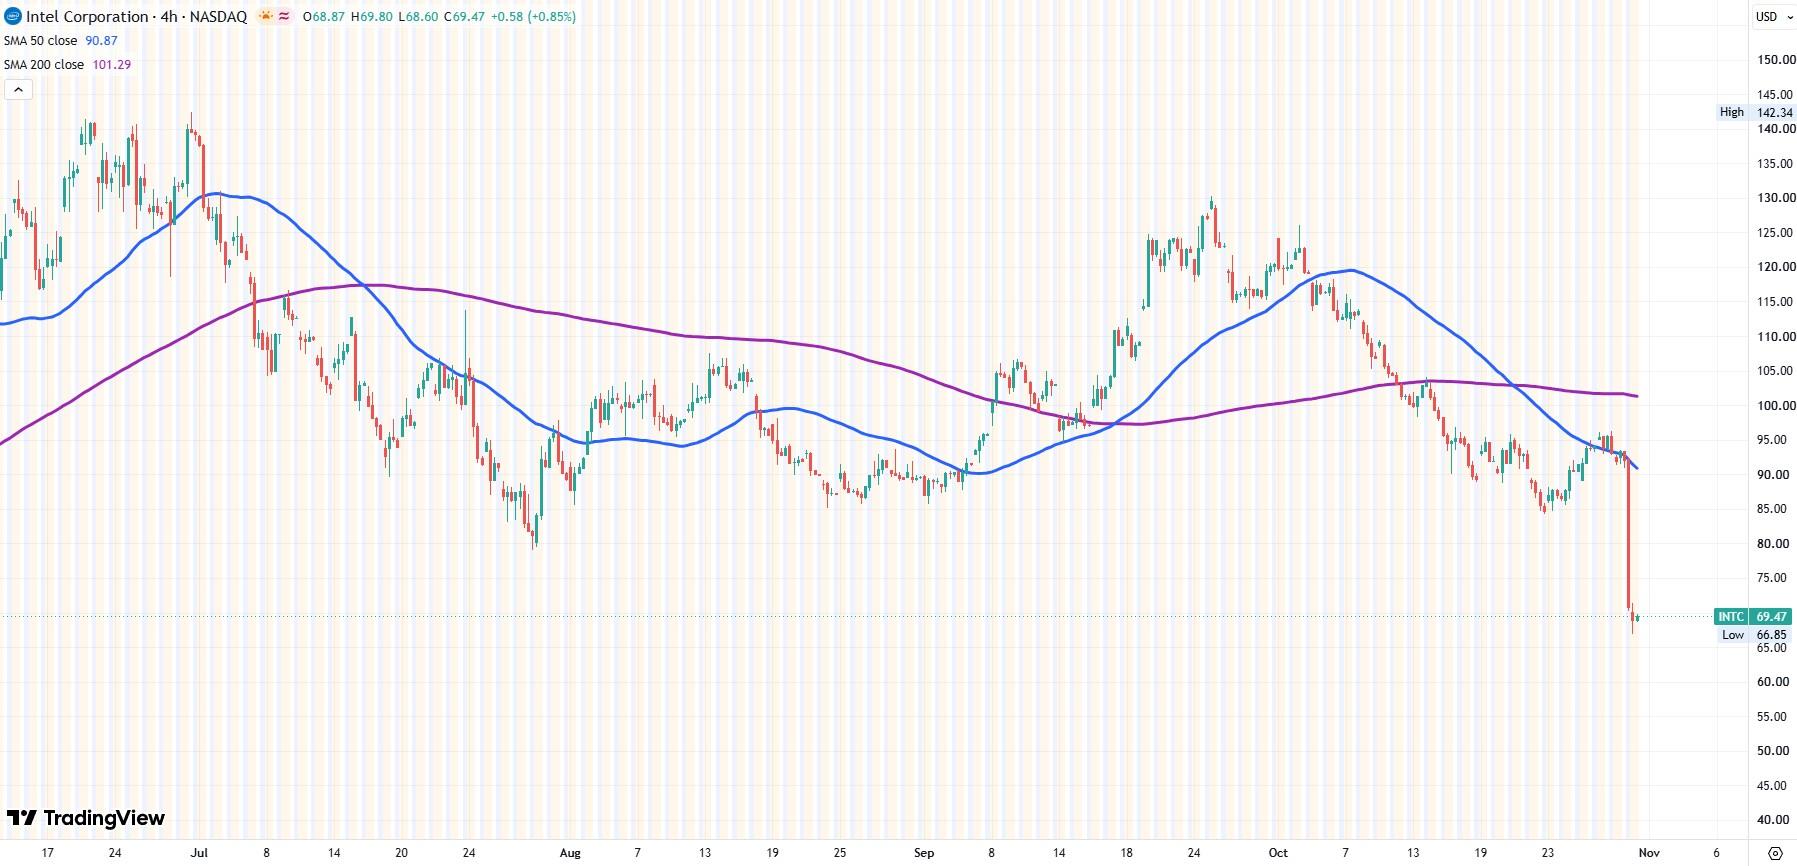Viewport: 1797px width, 866px height.
Task: Click the Intel logo icon beside the title
Action: pyautogui.click(x=13, y=16)
